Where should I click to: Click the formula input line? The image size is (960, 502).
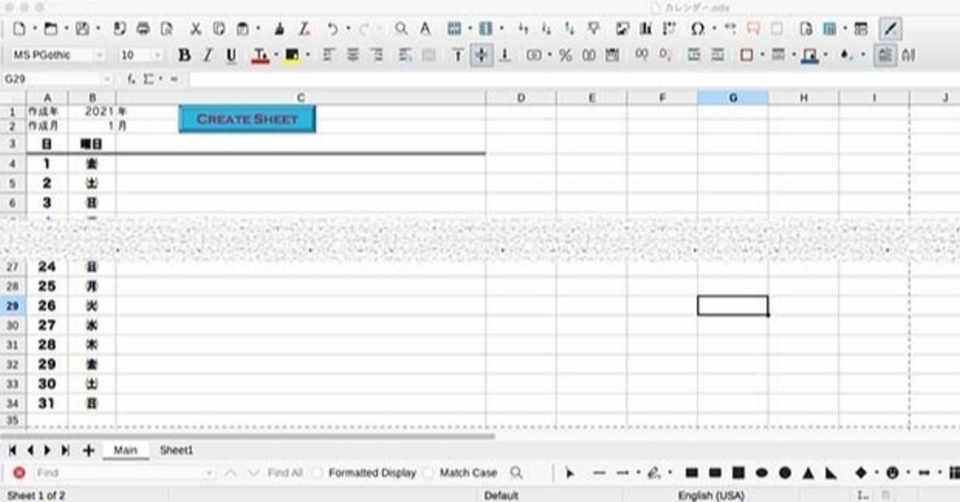574,79
